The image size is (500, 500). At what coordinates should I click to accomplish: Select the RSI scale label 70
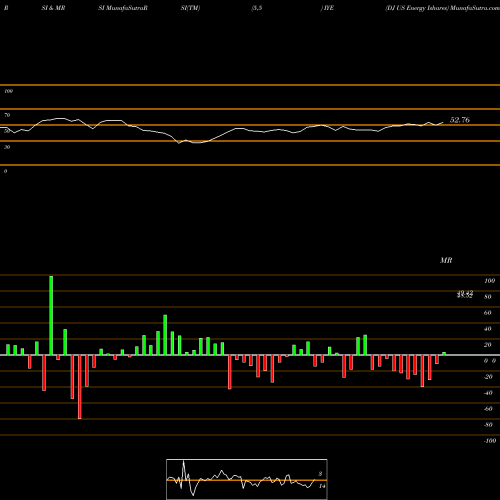point(7,115)
